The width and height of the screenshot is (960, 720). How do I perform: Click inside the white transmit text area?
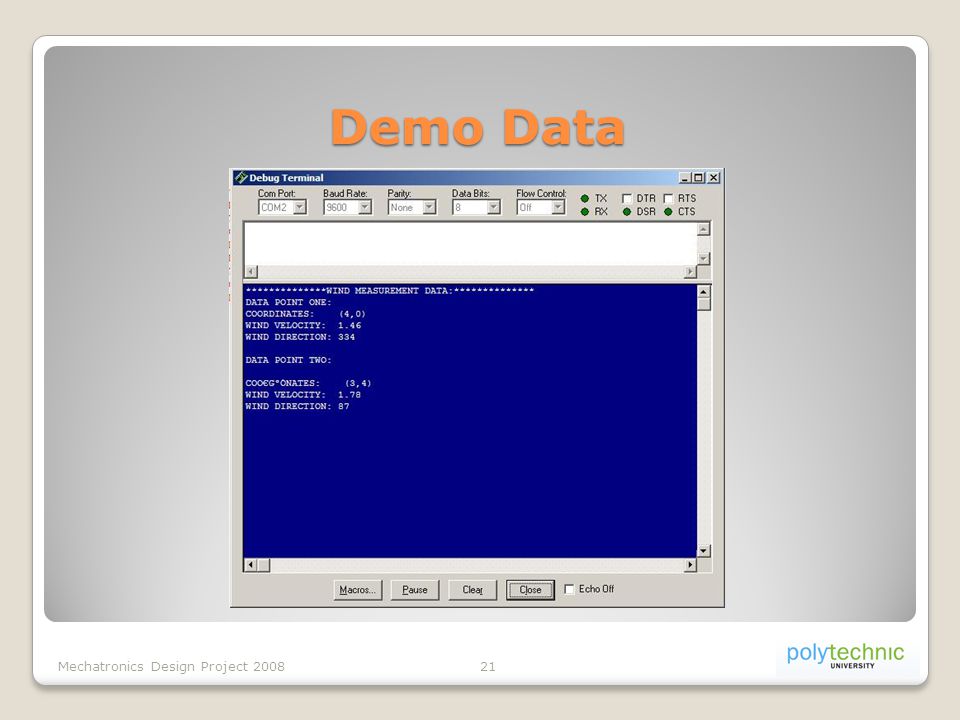(x=470, y=244)
